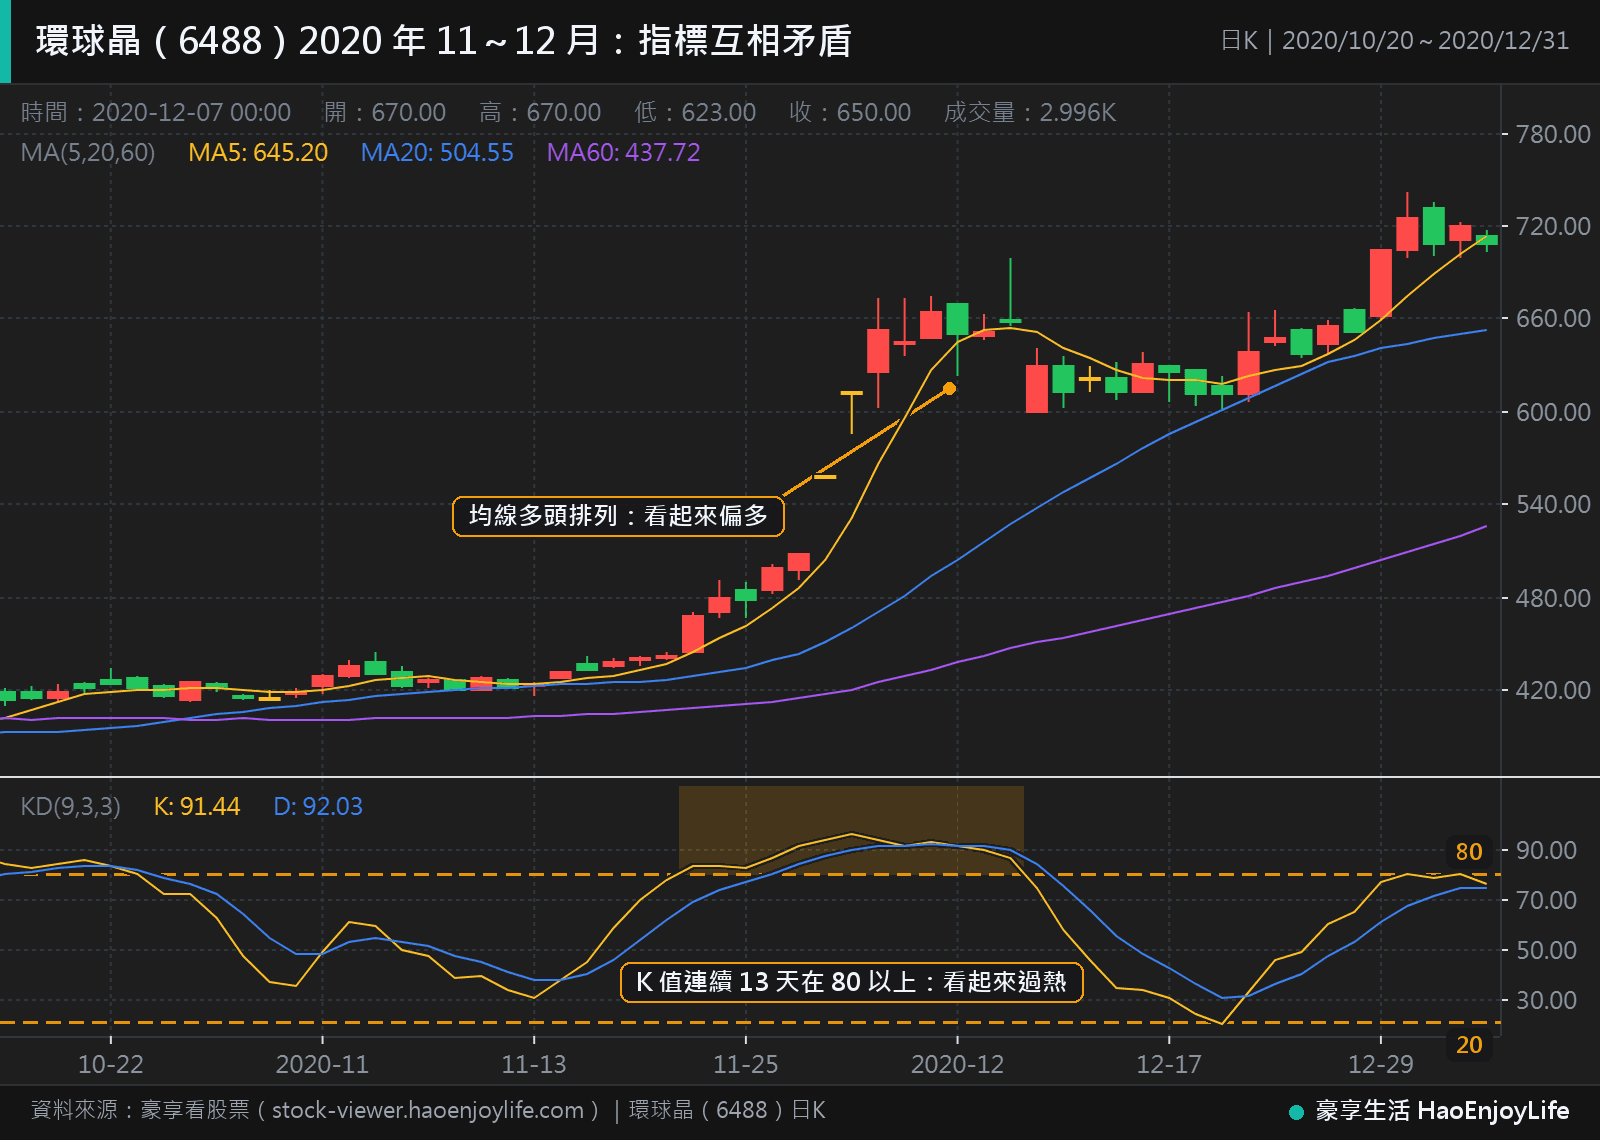Click the 12-29 date axis label
This screenshot has height=1140, width=1600.
pyautogui.click(x=1381, y=1064)
